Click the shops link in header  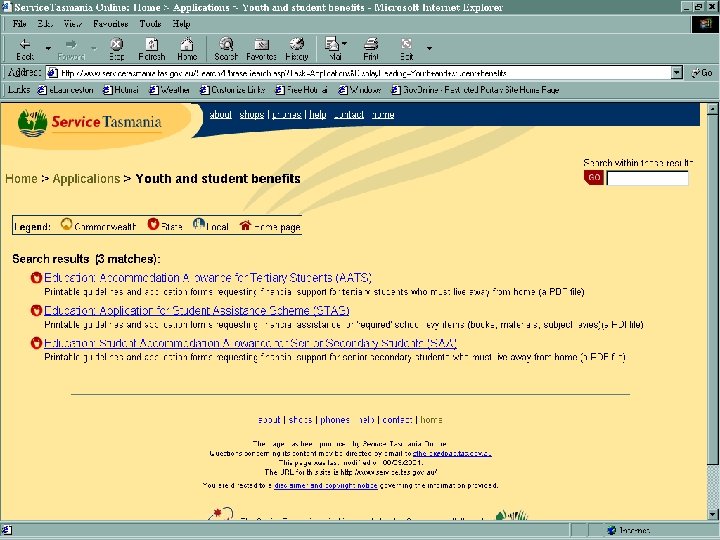pos(252,115)
